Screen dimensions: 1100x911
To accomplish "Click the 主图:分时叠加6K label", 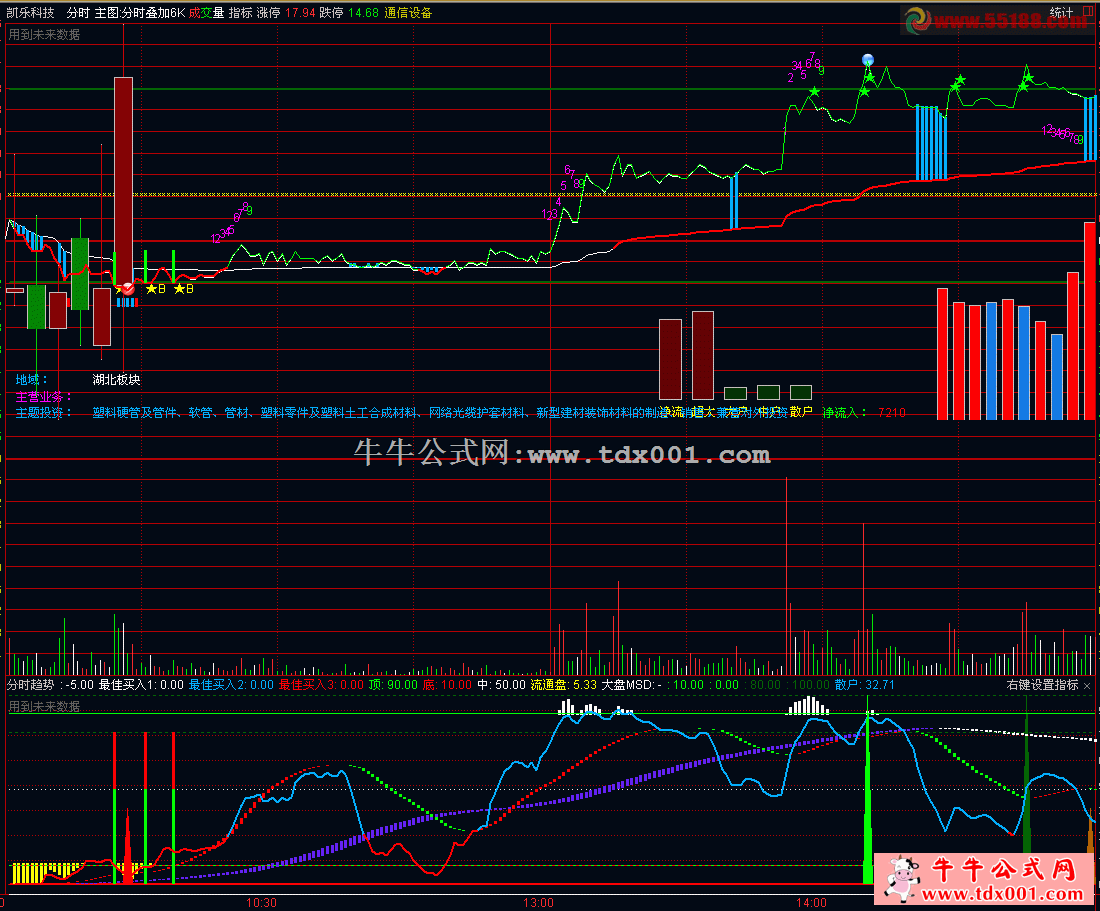I will 140,13.
